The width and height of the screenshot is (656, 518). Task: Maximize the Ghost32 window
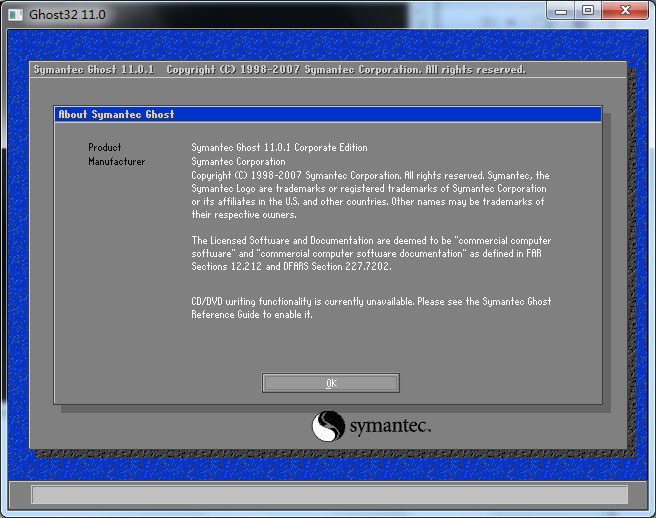[588, 11]
